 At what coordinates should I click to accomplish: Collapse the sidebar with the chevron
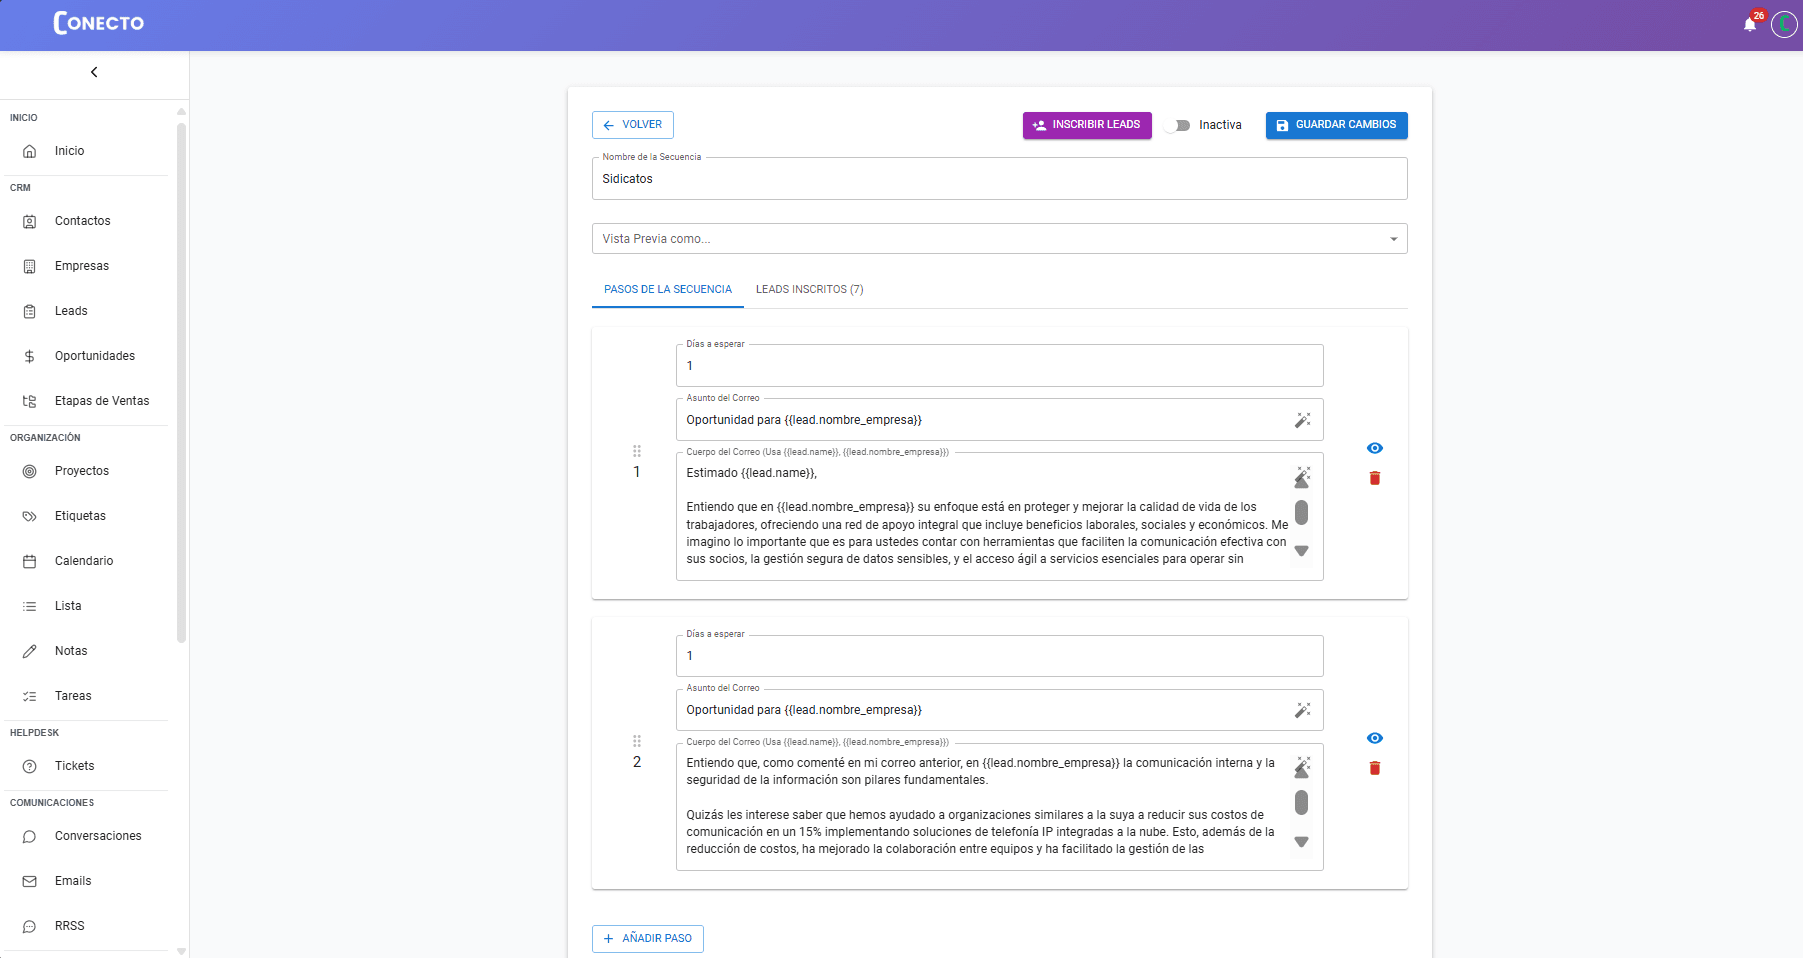pyautogui.click(x=94, y=72)
